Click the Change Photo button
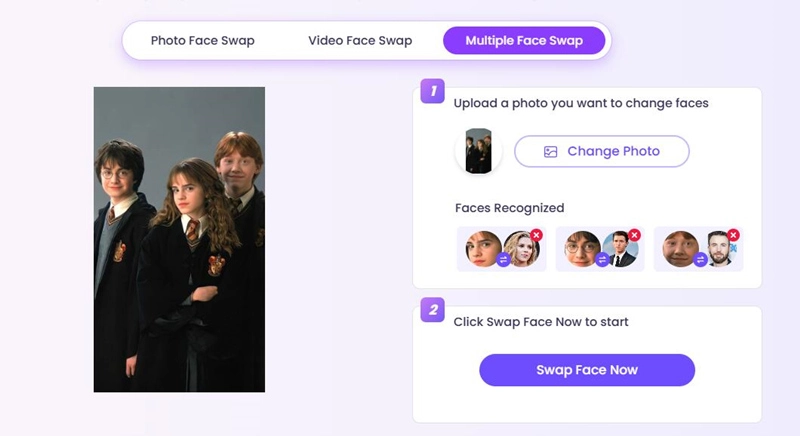 coord(601,152)
